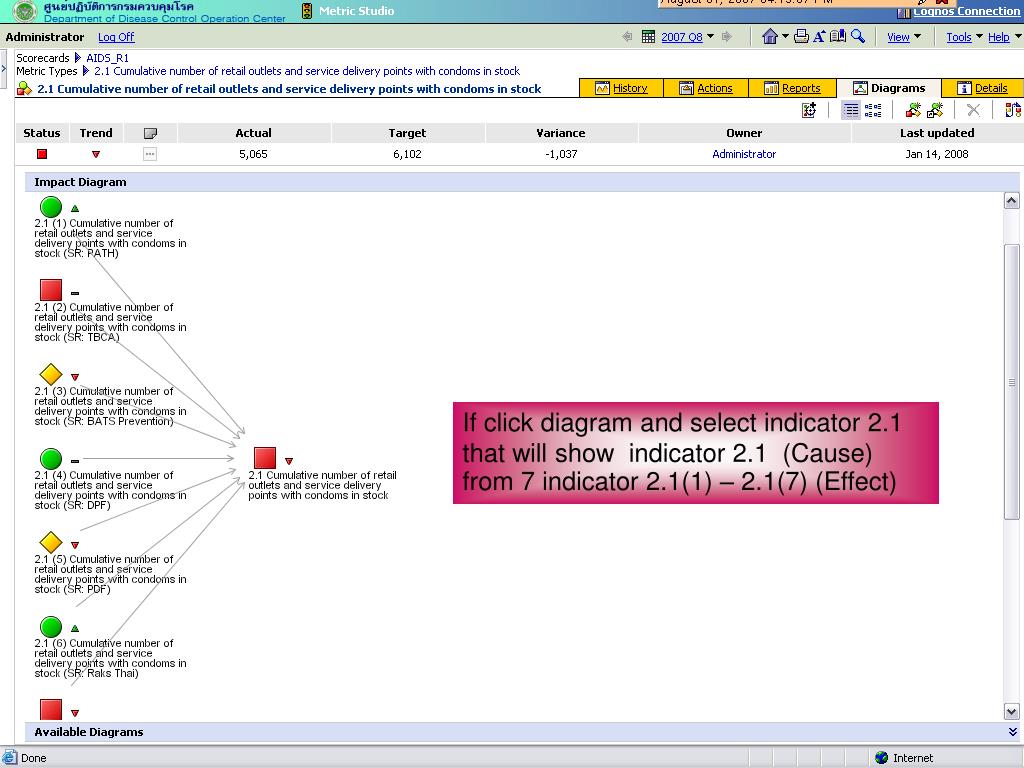
Task: Click scroll up arrow of impact diagram
Action: point(1011,200)
